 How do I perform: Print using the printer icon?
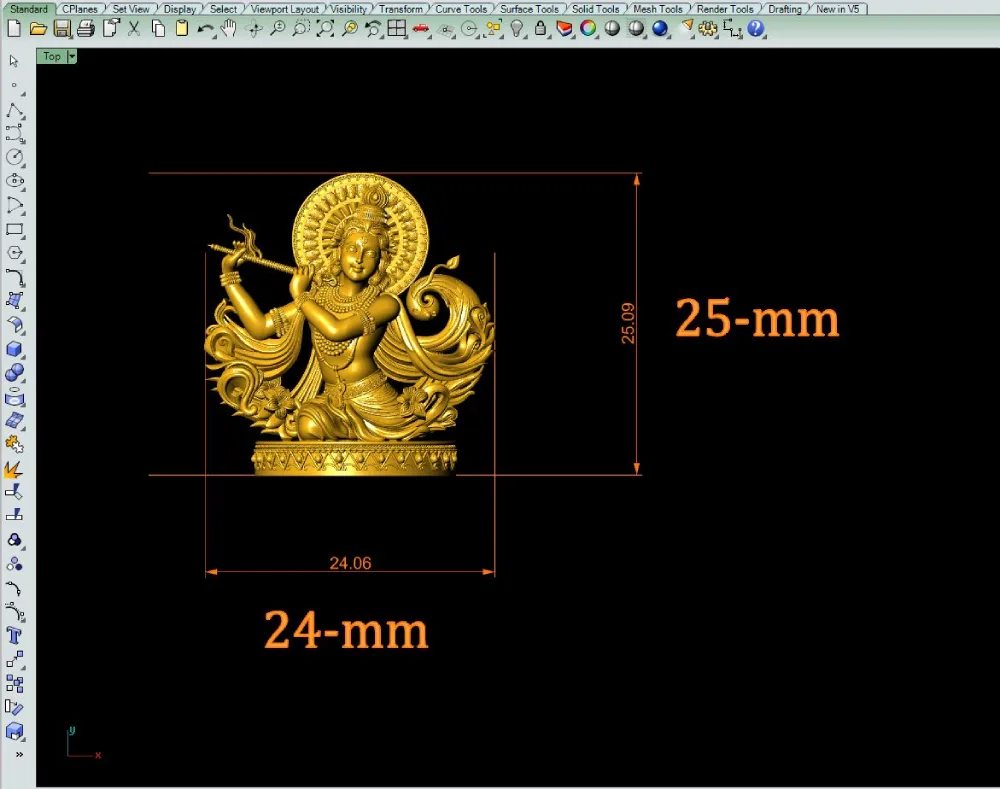pos(85,29)
